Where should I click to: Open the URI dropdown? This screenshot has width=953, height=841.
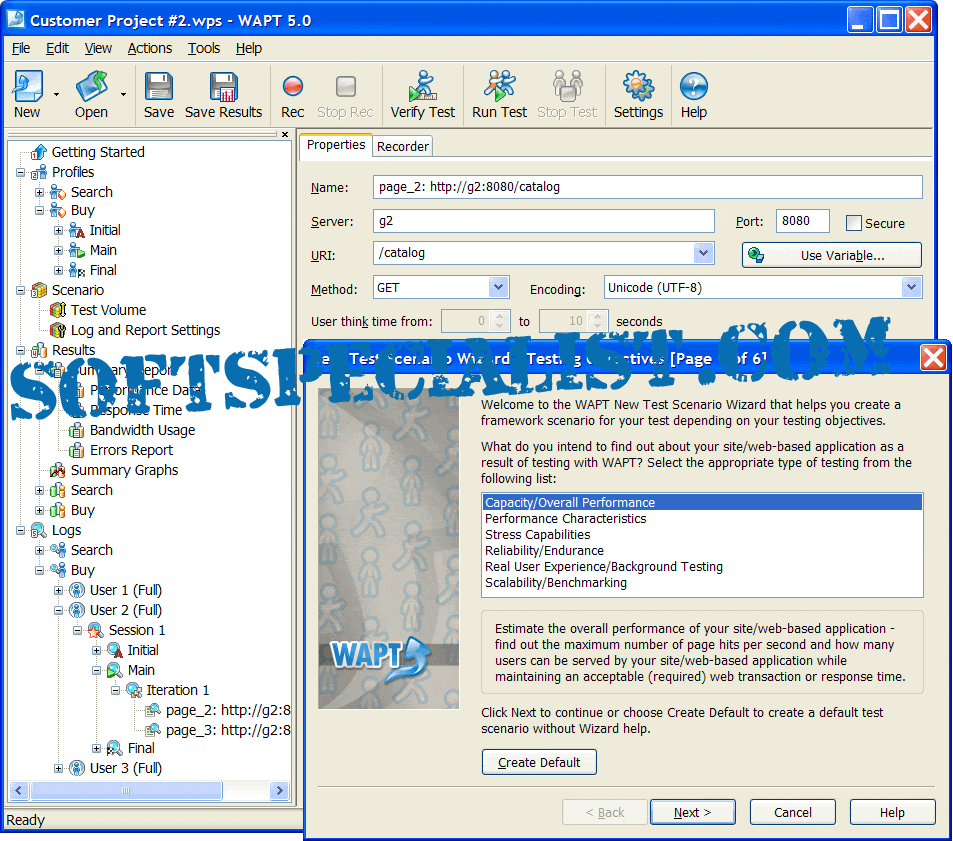point(703,253)
